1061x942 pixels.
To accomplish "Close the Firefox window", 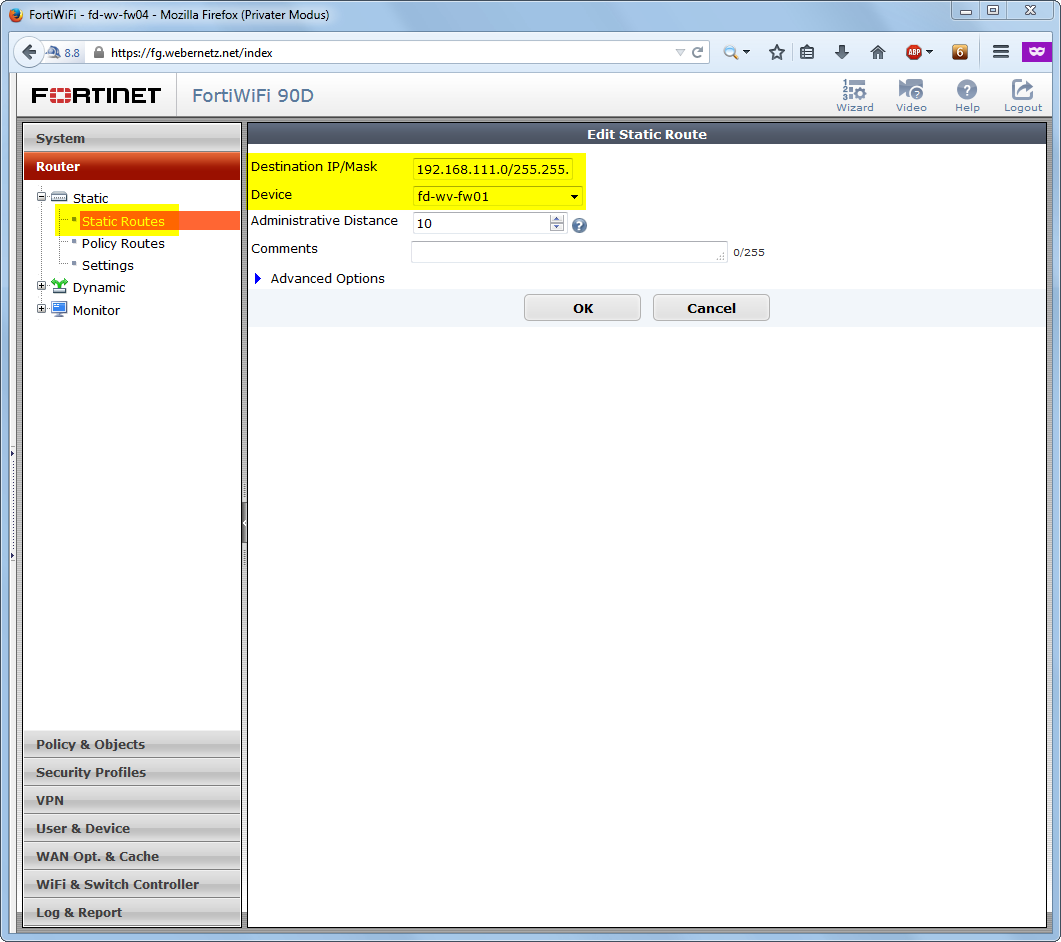I will [1030, 11].
